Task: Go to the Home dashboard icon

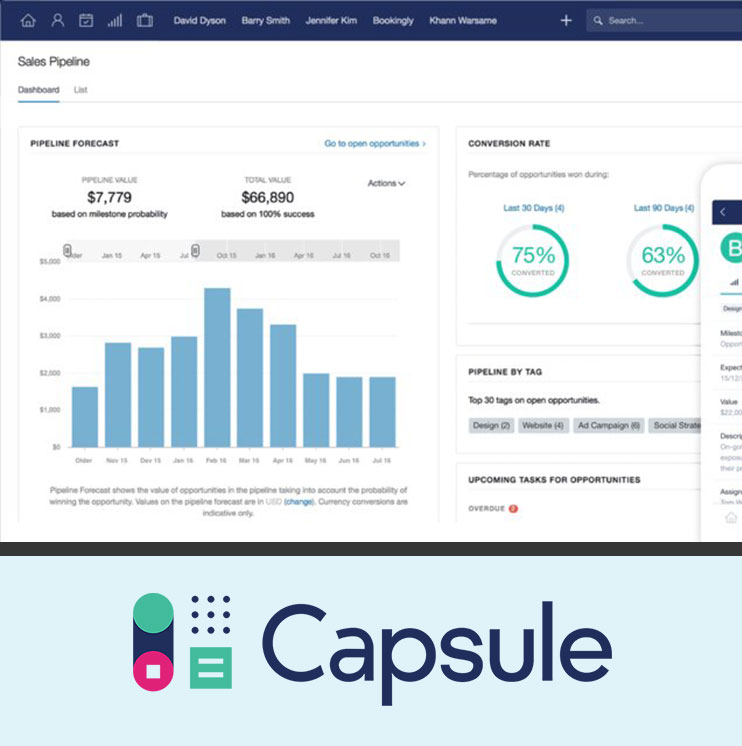Action: pos(27,20)
